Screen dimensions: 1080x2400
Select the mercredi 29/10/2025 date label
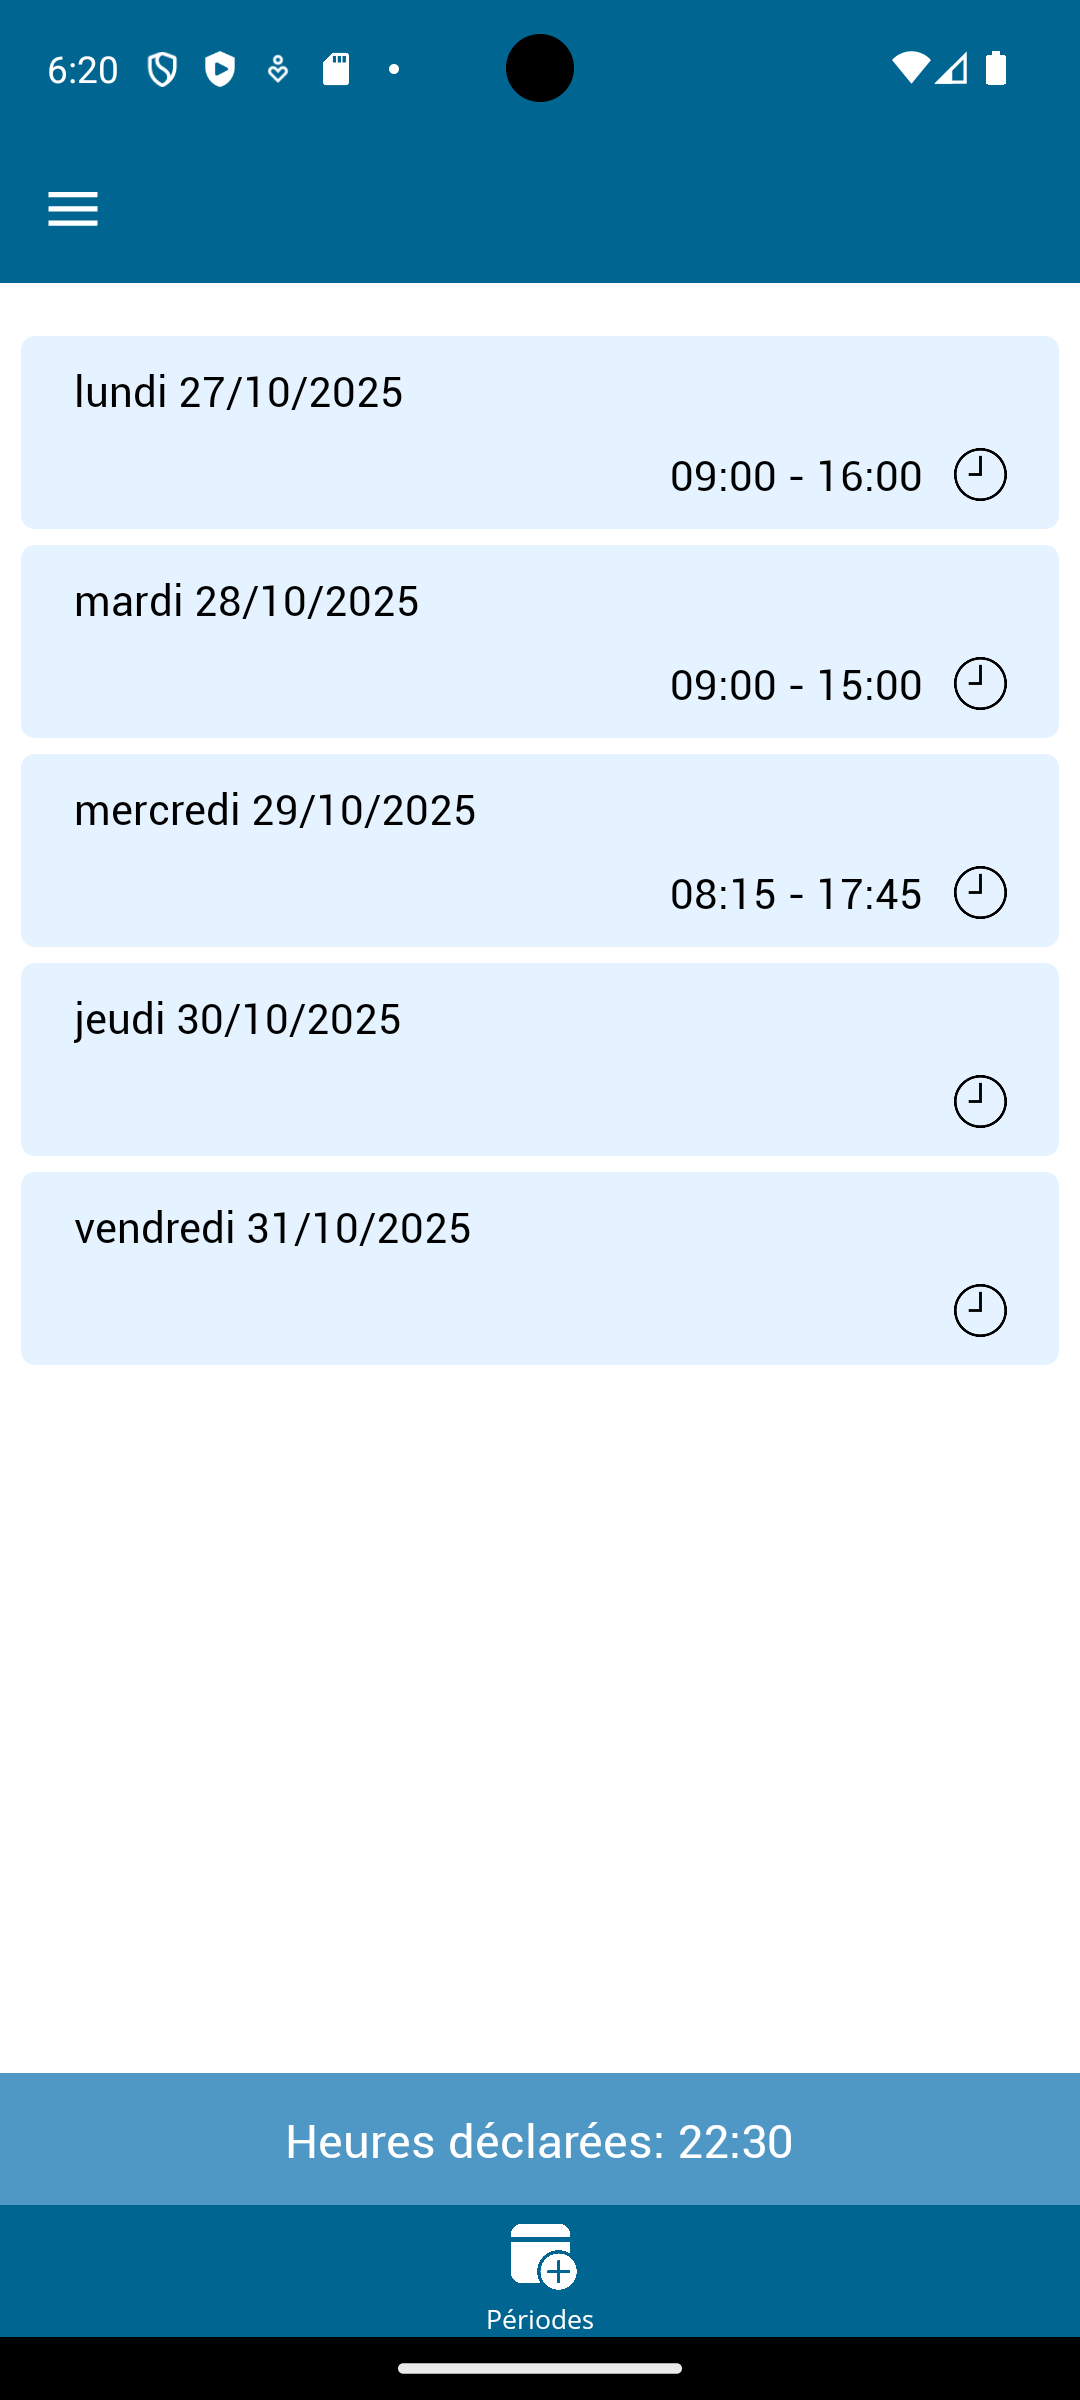coord(275,809)
